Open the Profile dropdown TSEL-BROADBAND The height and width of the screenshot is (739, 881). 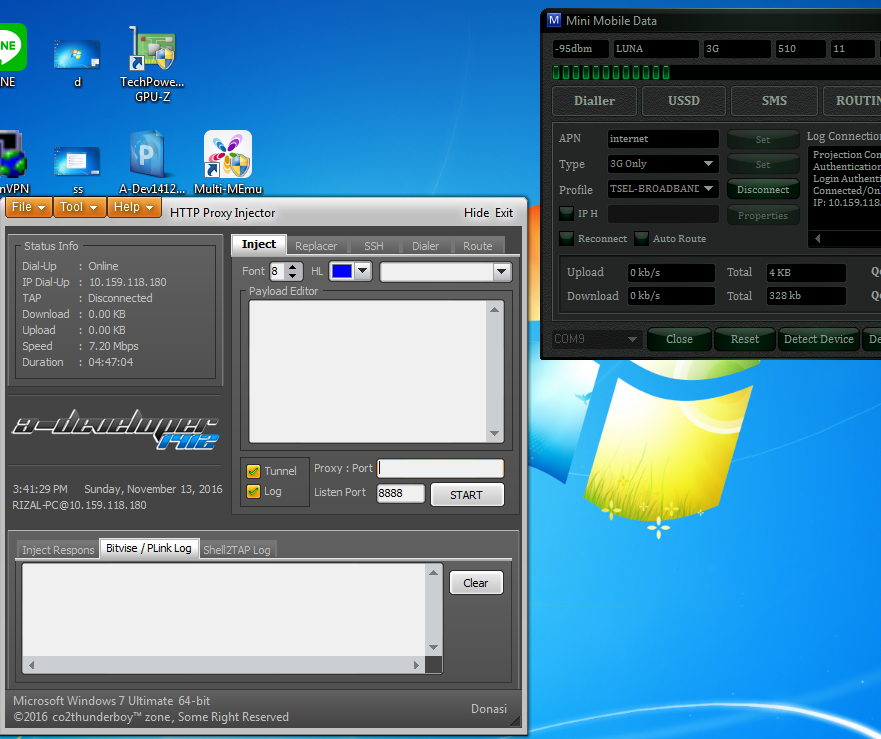click(663, 189)
